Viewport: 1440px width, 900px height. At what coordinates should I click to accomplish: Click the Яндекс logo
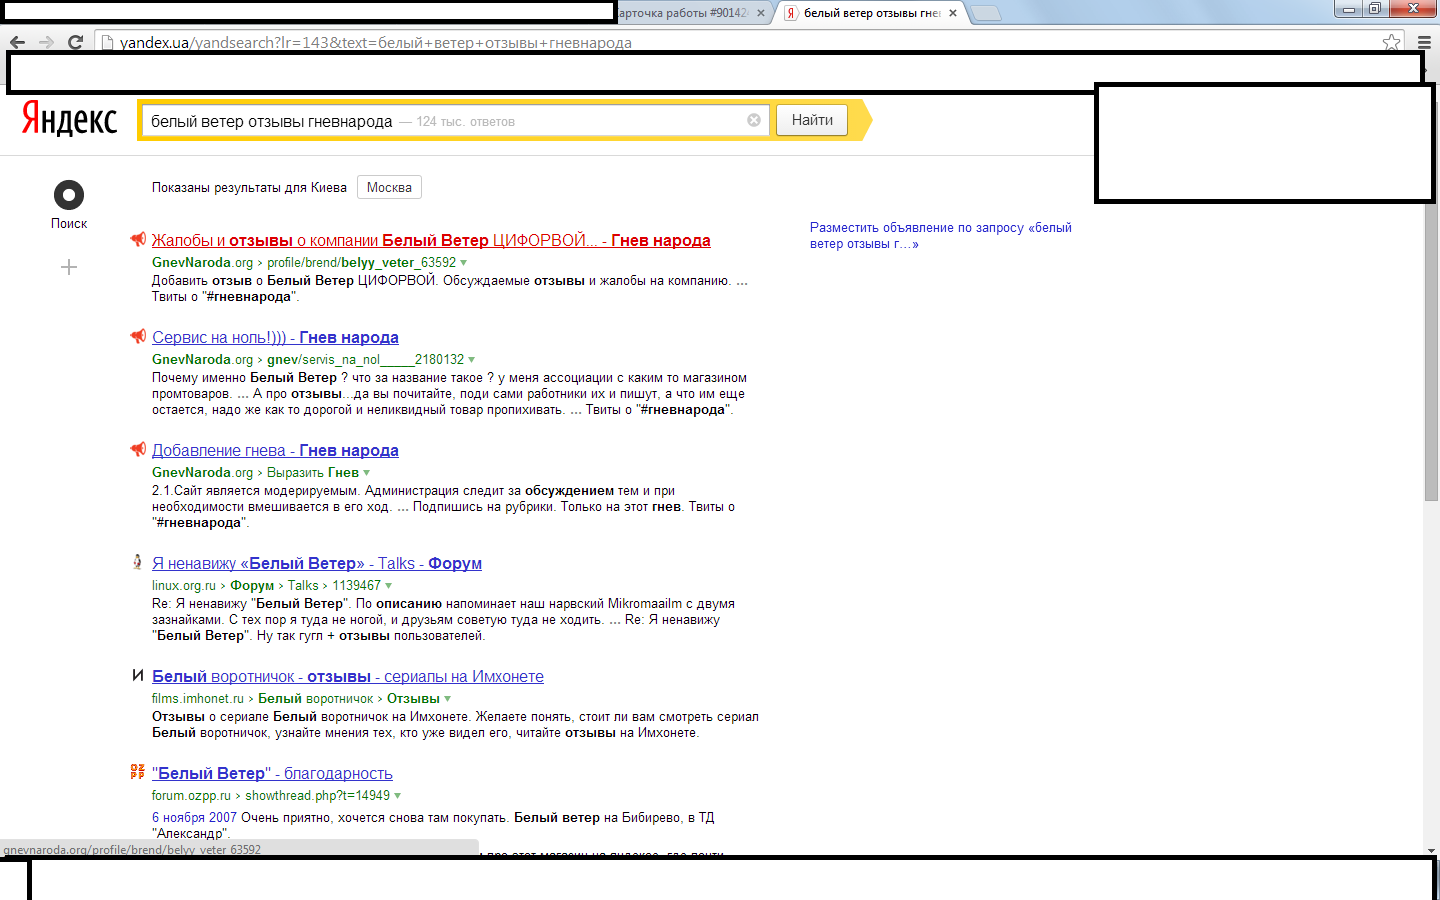click(70, 119)
